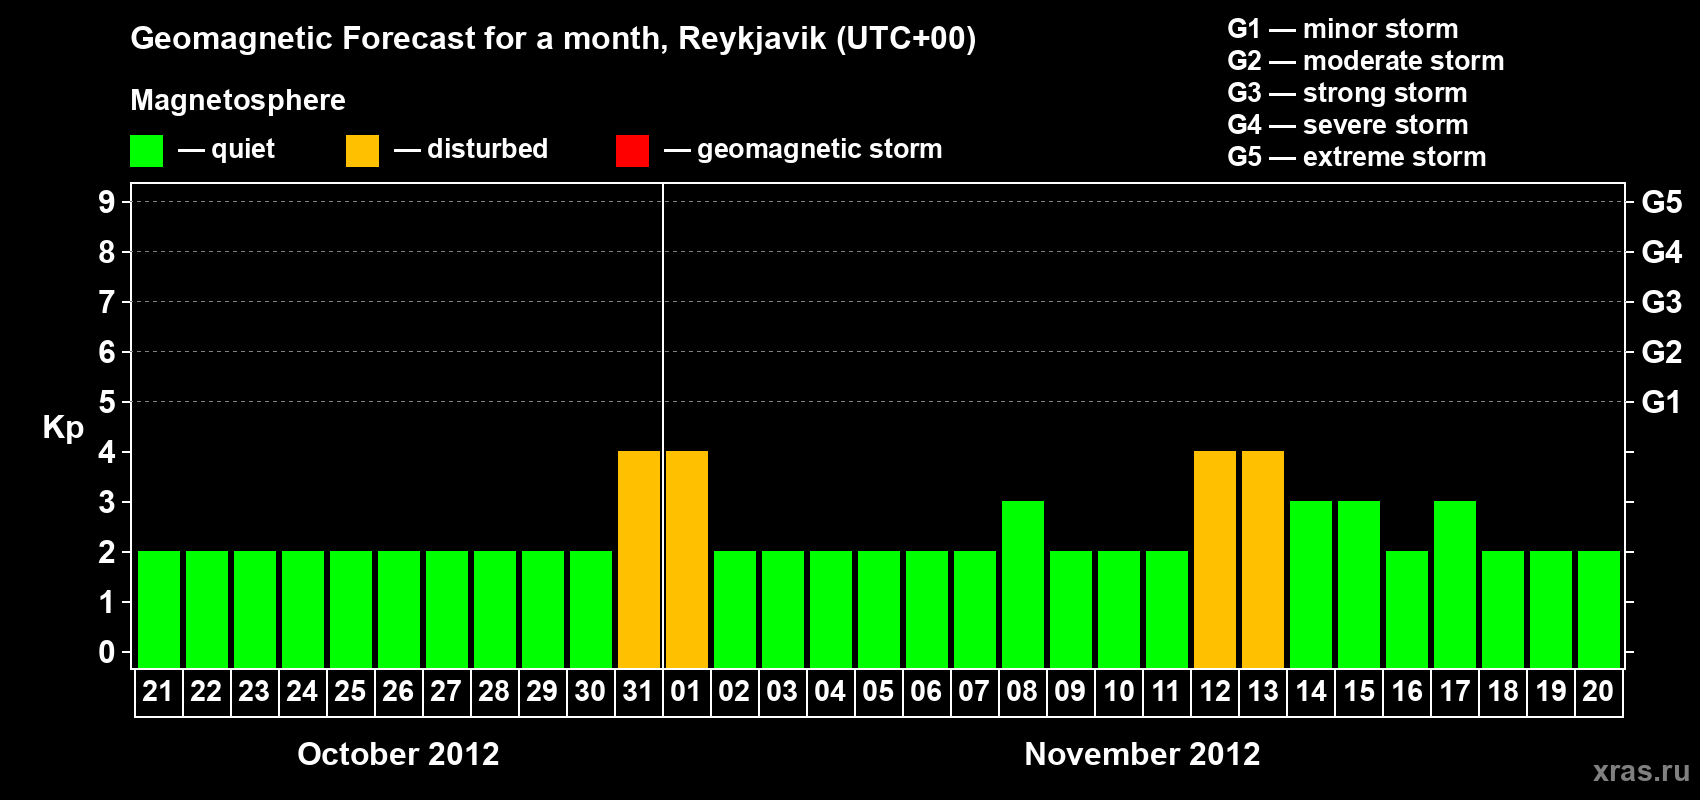Screen dimensions: 1700x800
Task: Click the date label 24
Action: [x=302, y=692]
